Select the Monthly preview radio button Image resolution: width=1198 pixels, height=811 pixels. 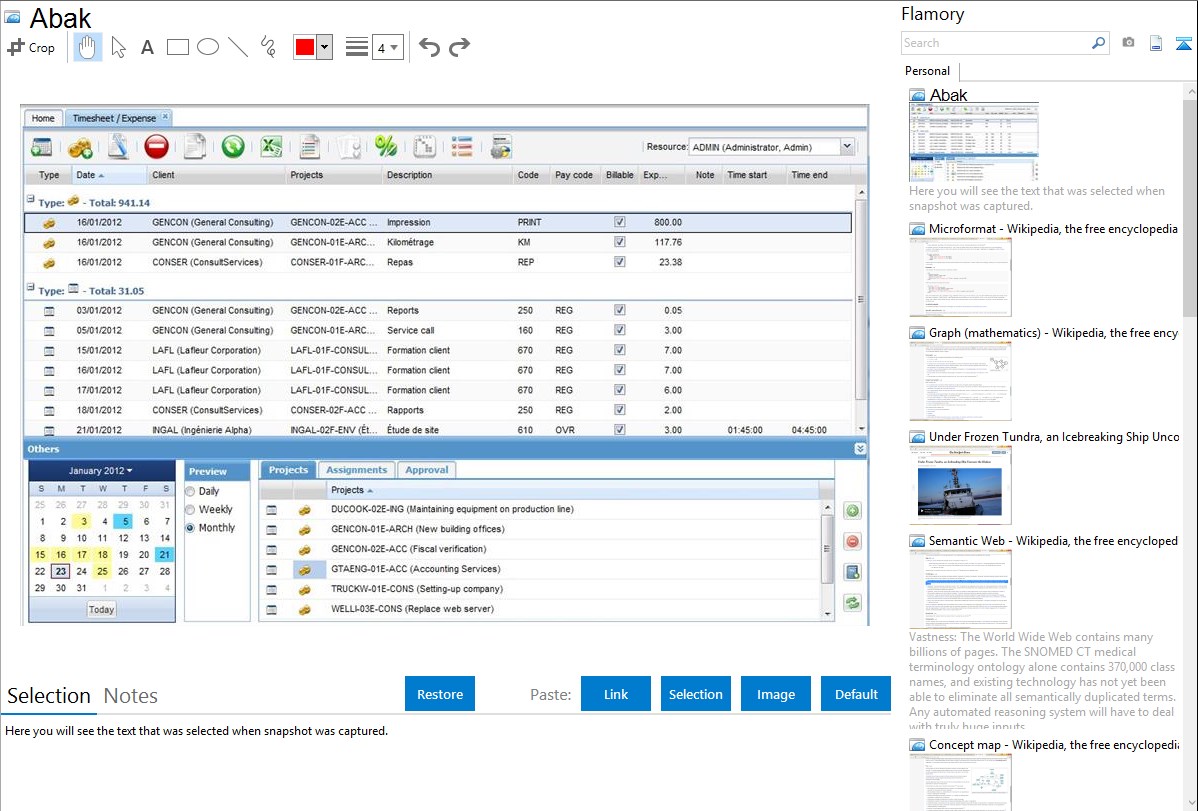click(x=190, y=528)
